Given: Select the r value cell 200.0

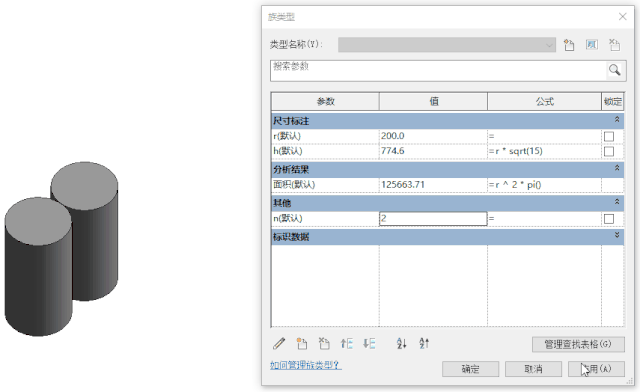Looking at the screenshot, I should tap(433, 136).
